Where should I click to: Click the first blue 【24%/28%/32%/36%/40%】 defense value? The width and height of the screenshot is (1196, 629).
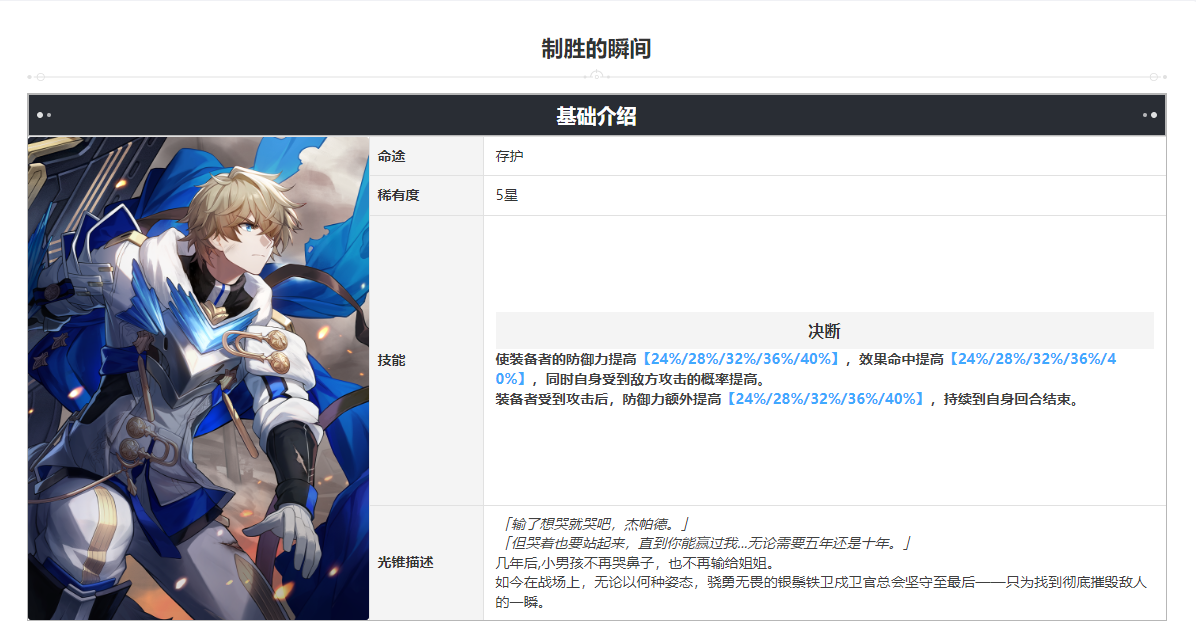point(740,359)
